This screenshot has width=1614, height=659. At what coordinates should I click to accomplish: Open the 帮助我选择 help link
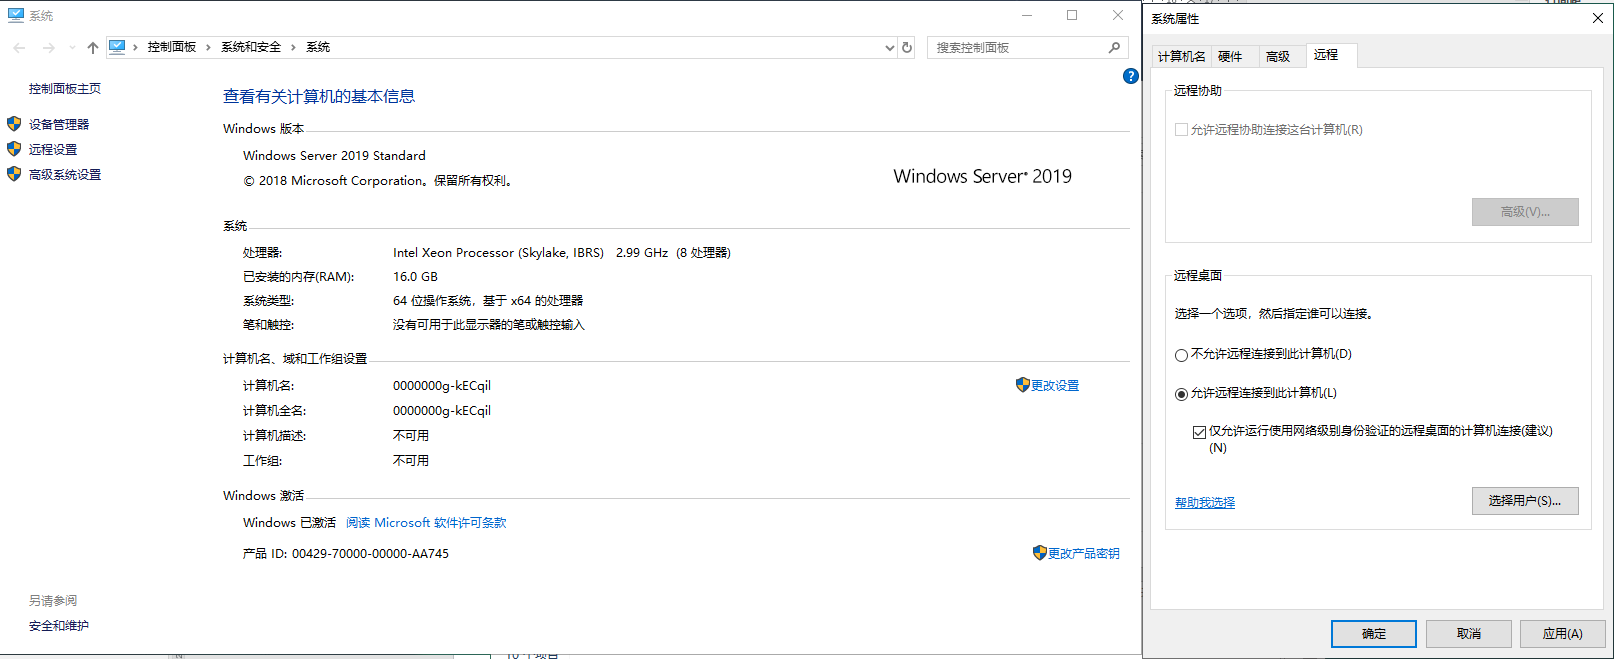point(1204,503)
